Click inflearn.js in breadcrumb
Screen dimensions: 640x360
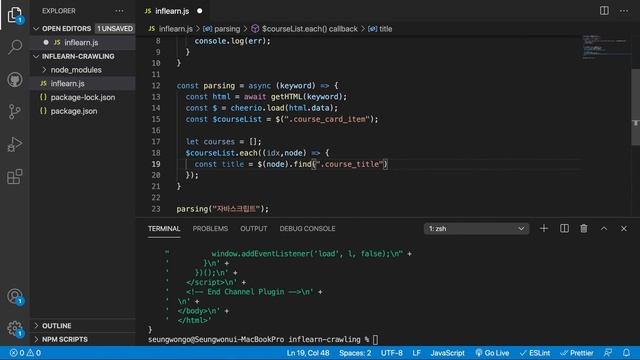point(176,29)
